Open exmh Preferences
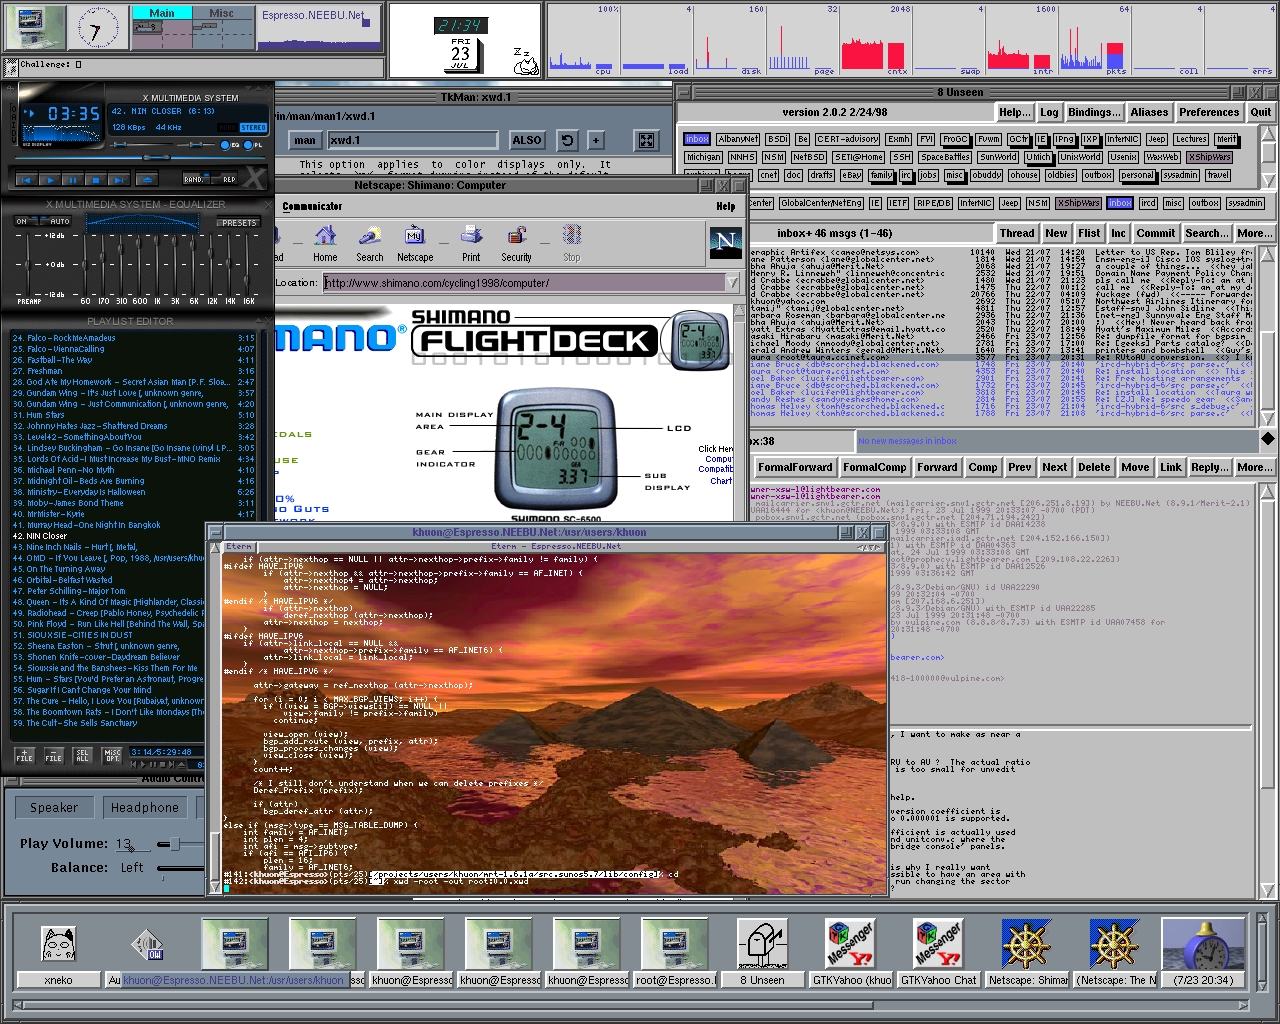The height and width of the screenshot is (1024, 1280). [1209, 112]
